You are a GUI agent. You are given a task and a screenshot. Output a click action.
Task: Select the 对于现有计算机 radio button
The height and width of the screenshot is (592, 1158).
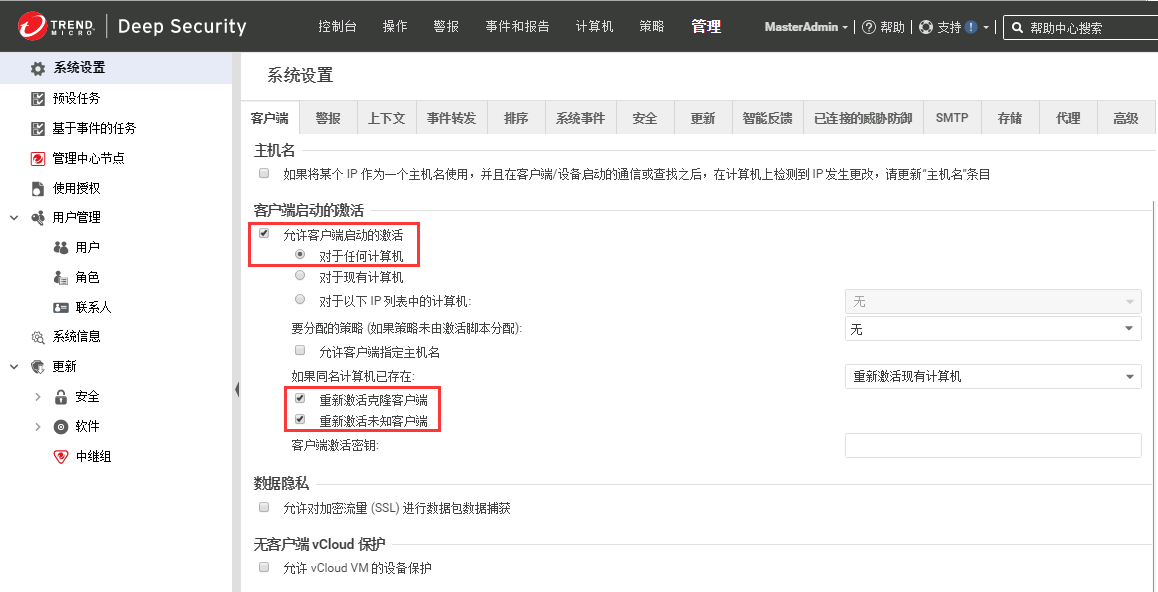click(300, 276)
